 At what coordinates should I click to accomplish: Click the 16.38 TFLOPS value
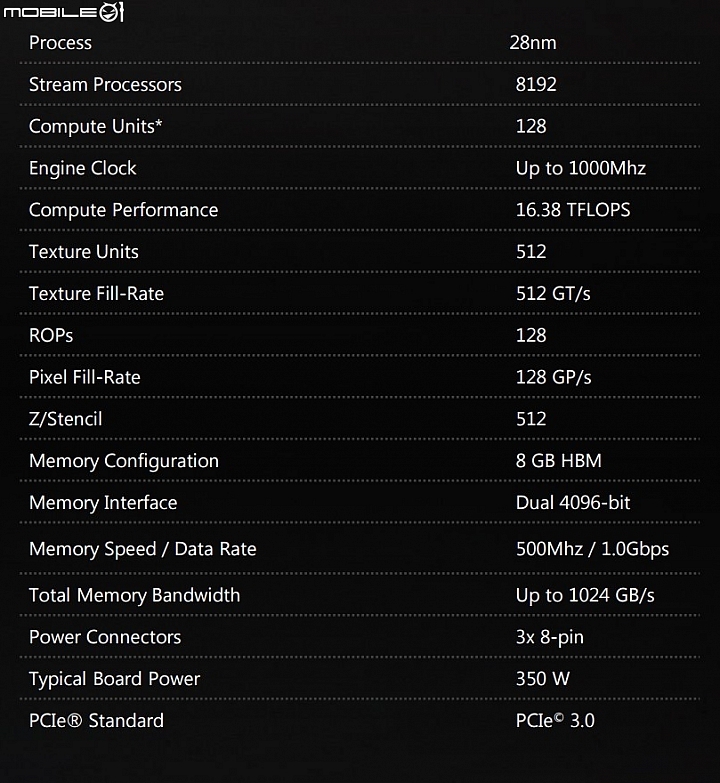(573, 210)
